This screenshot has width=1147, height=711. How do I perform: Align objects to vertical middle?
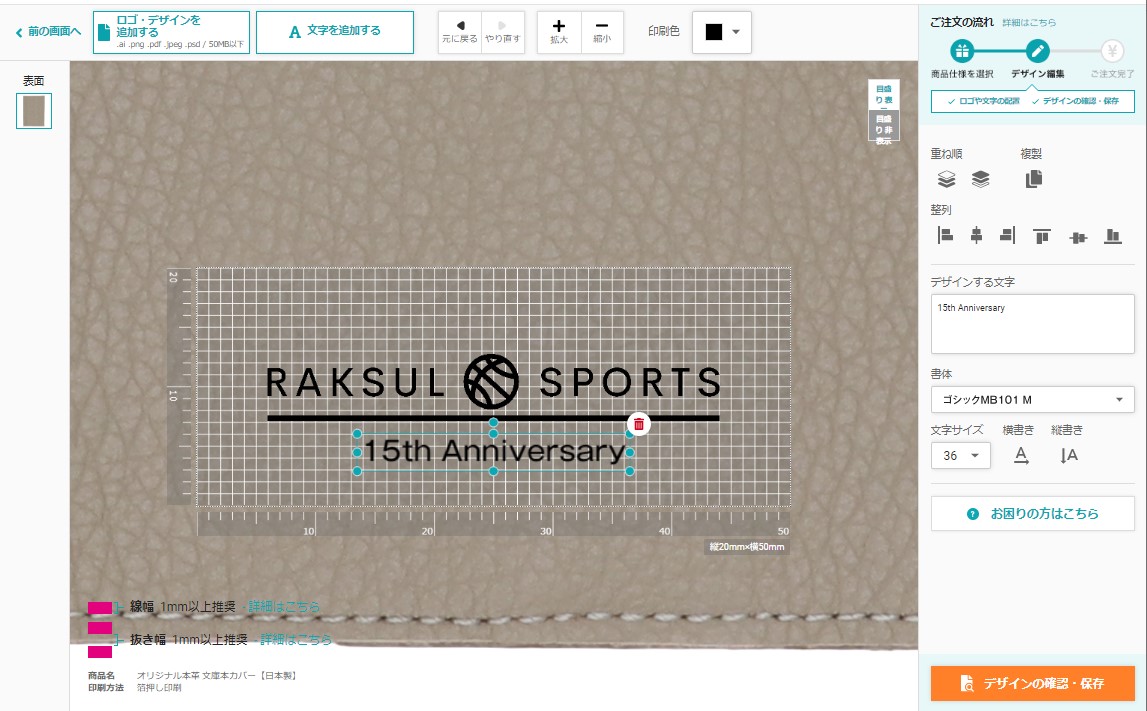[x=1078, y=237]
